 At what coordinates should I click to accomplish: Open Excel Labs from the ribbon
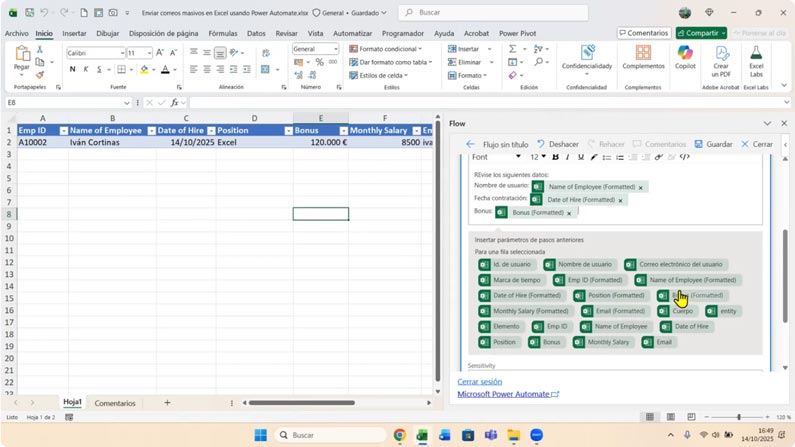point(756,58)
